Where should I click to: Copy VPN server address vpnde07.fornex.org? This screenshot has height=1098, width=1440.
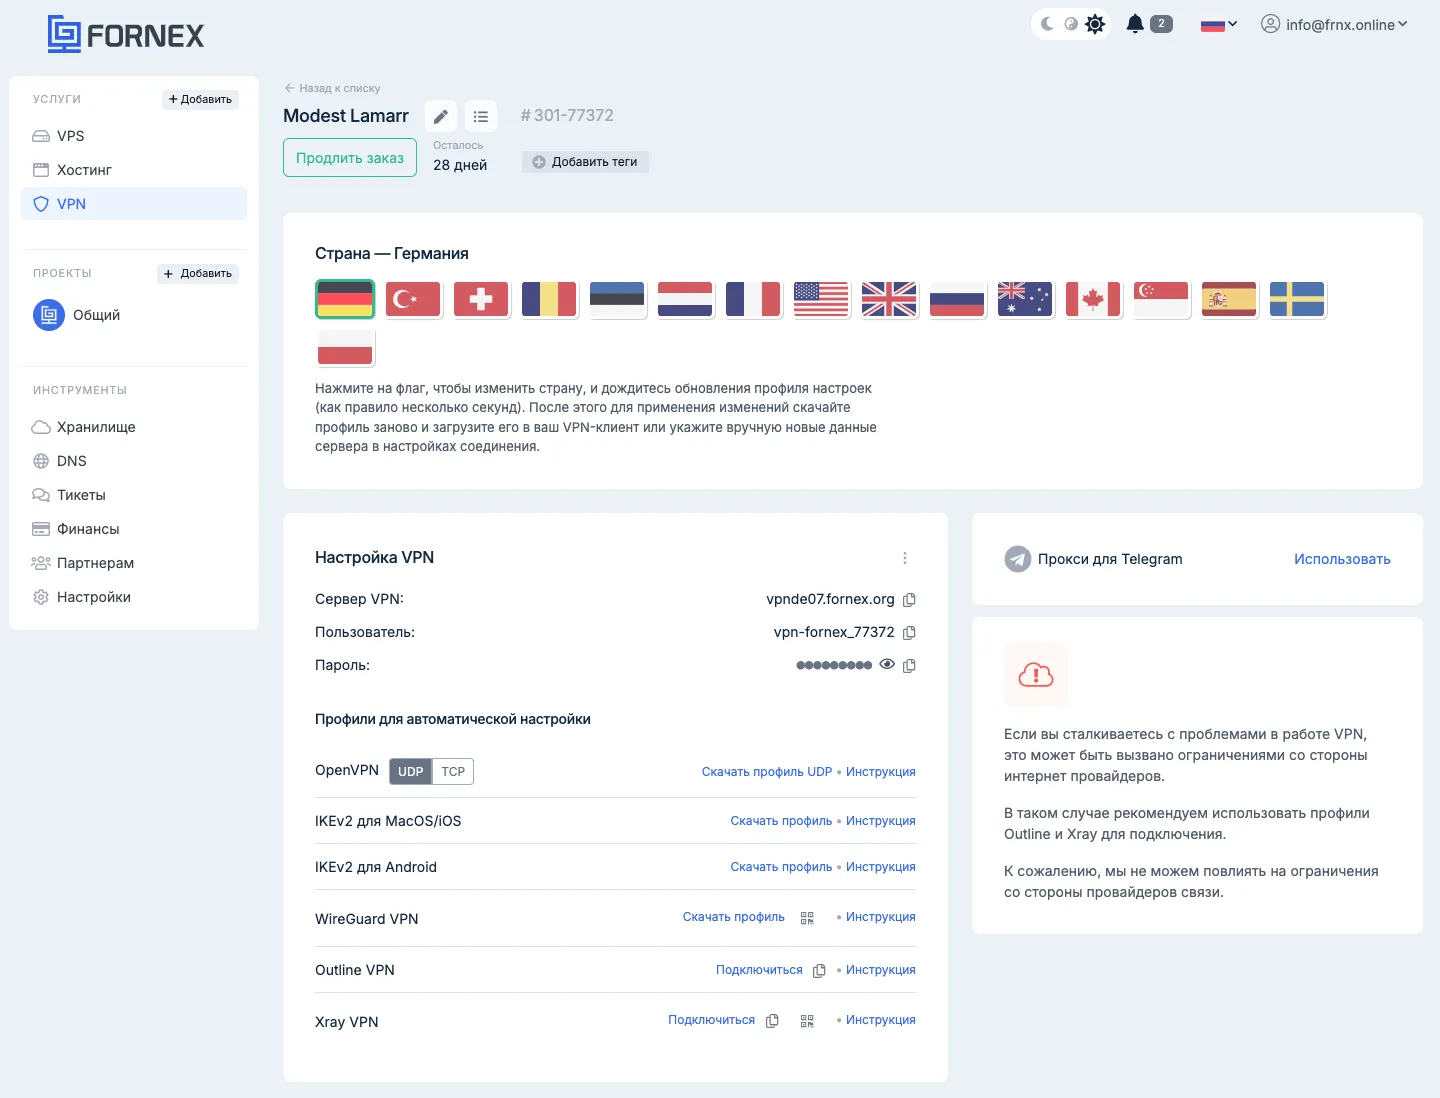[x=909, y=600]
